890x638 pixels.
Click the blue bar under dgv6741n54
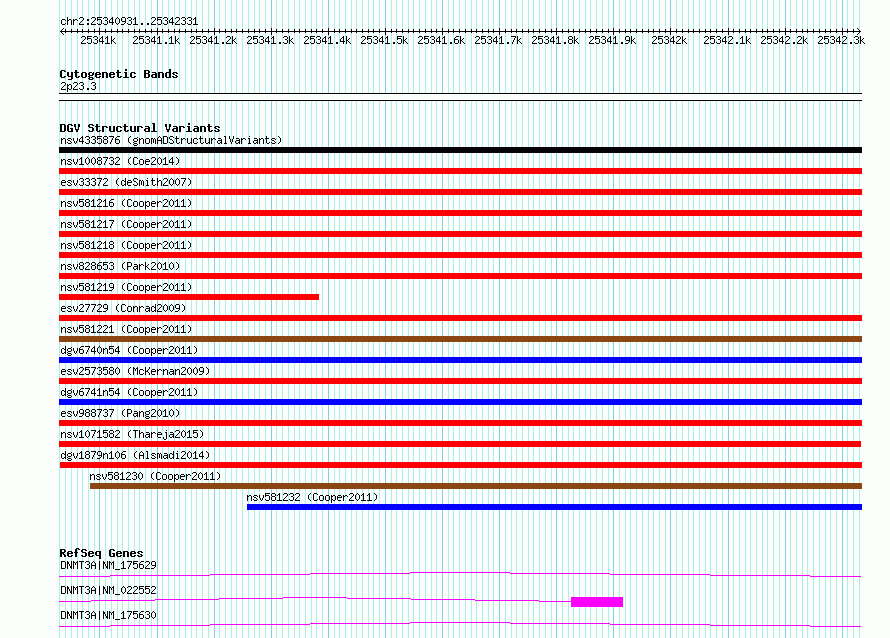click(x=460, y=402)
